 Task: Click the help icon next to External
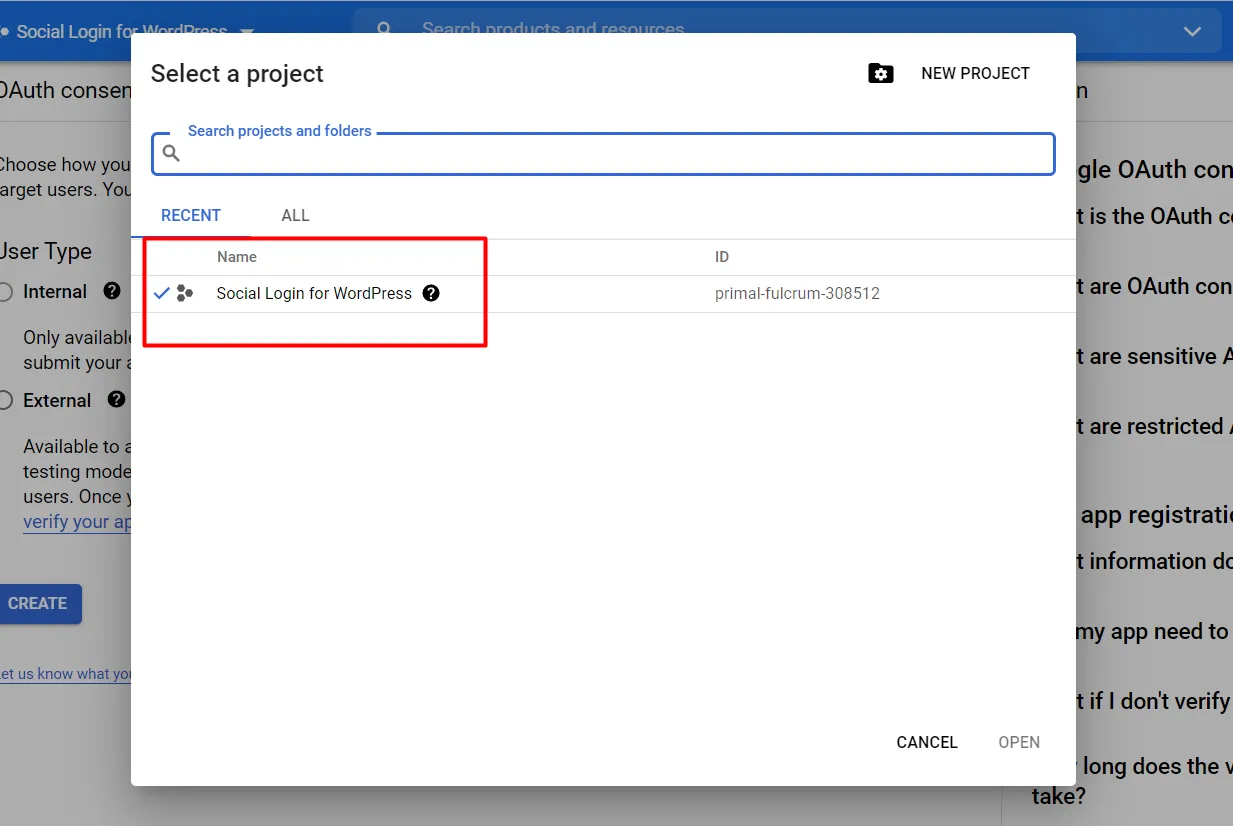click(116, 399)
